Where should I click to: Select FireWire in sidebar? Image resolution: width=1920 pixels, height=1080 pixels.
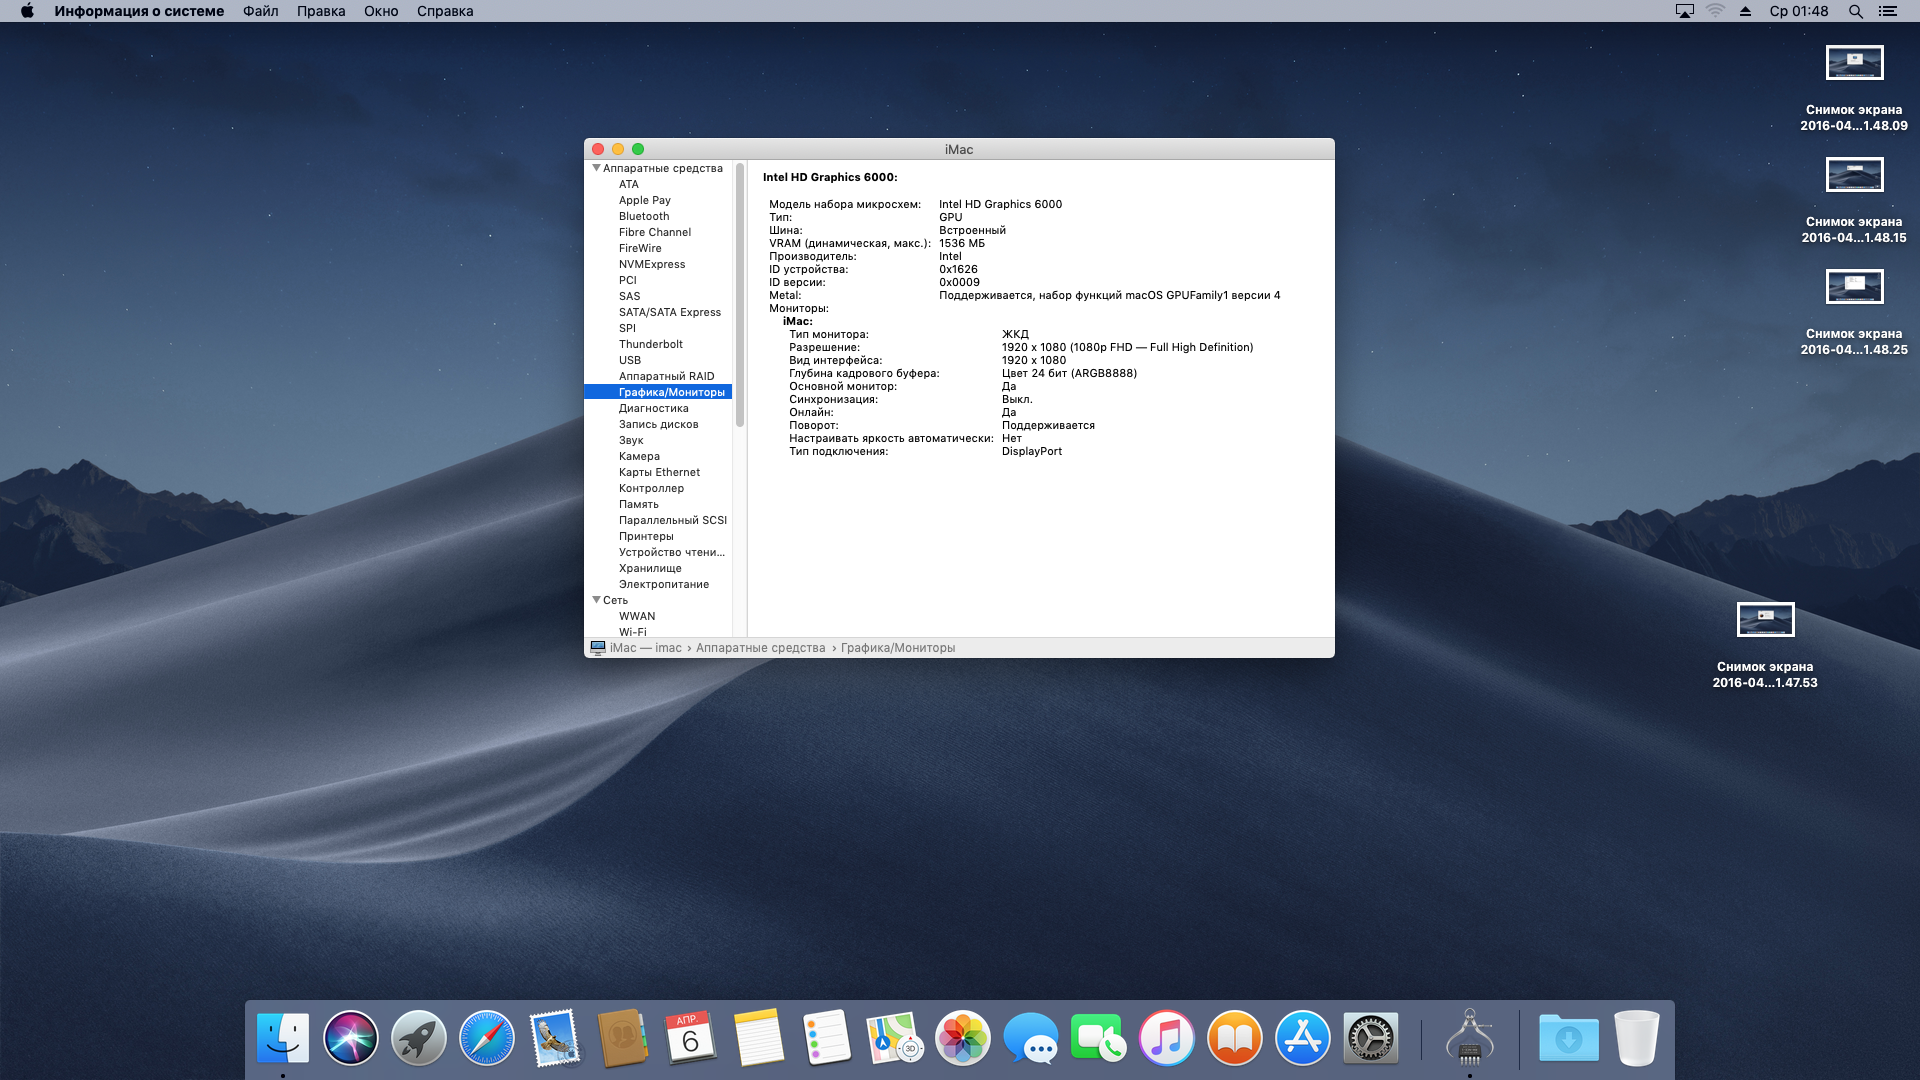(x=658, y=248)
